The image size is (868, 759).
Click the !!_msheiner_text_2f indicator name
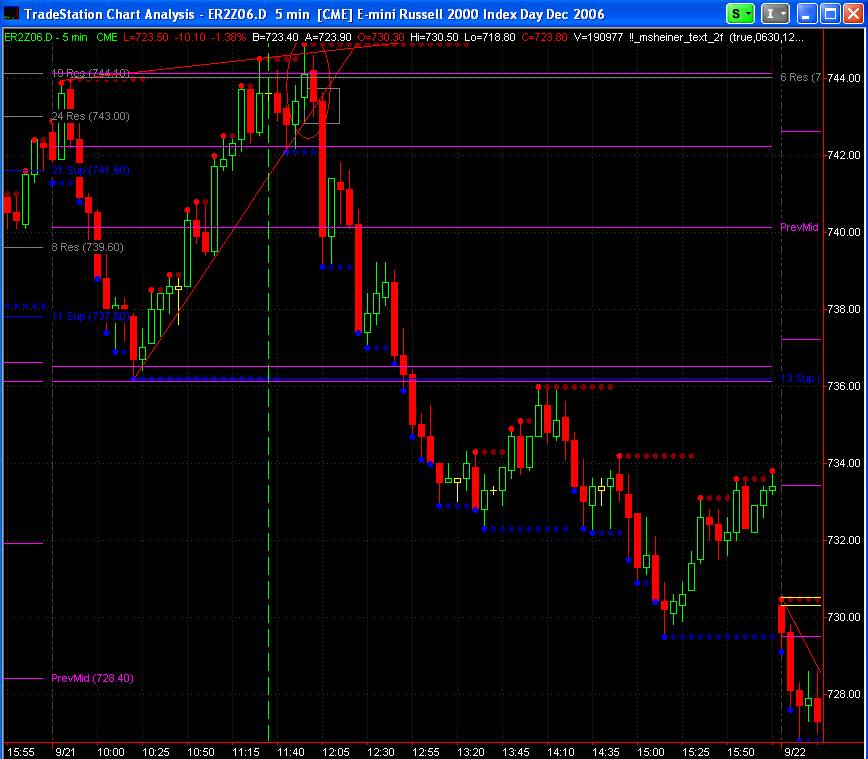(x=676, y=38)
